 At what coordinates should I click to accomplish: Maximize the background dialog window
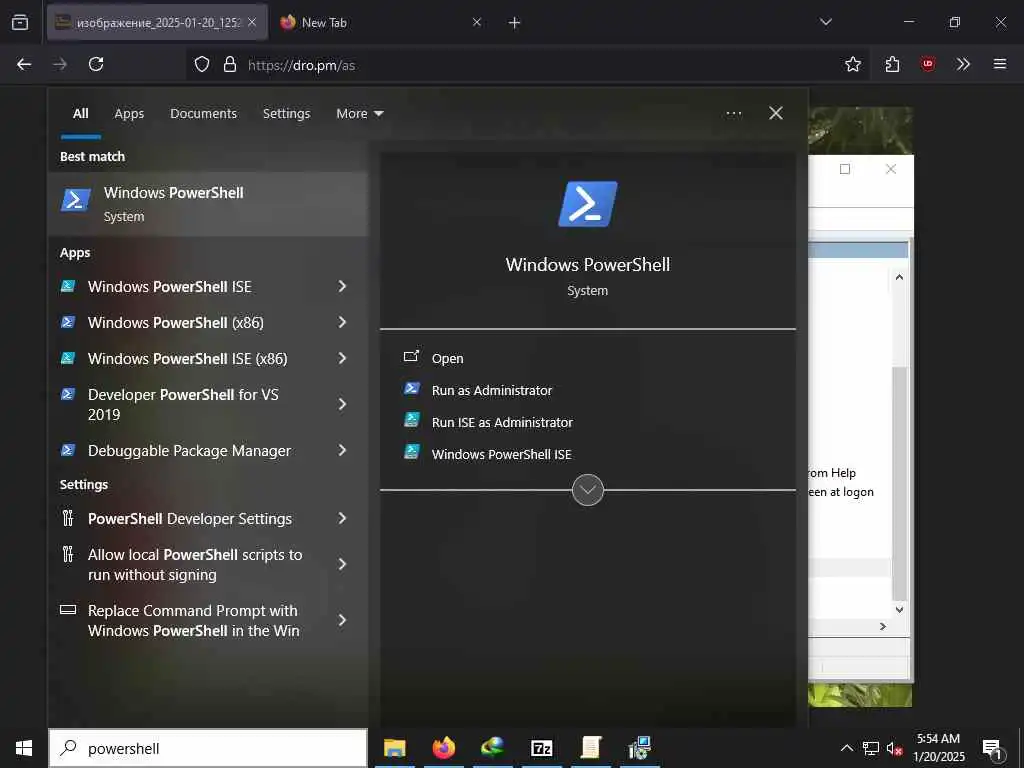point(845,169)
